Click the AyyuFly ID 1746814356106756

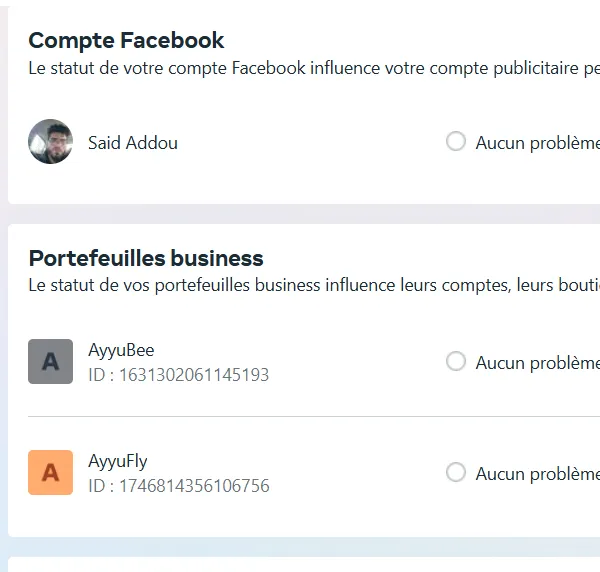[178, 486]
